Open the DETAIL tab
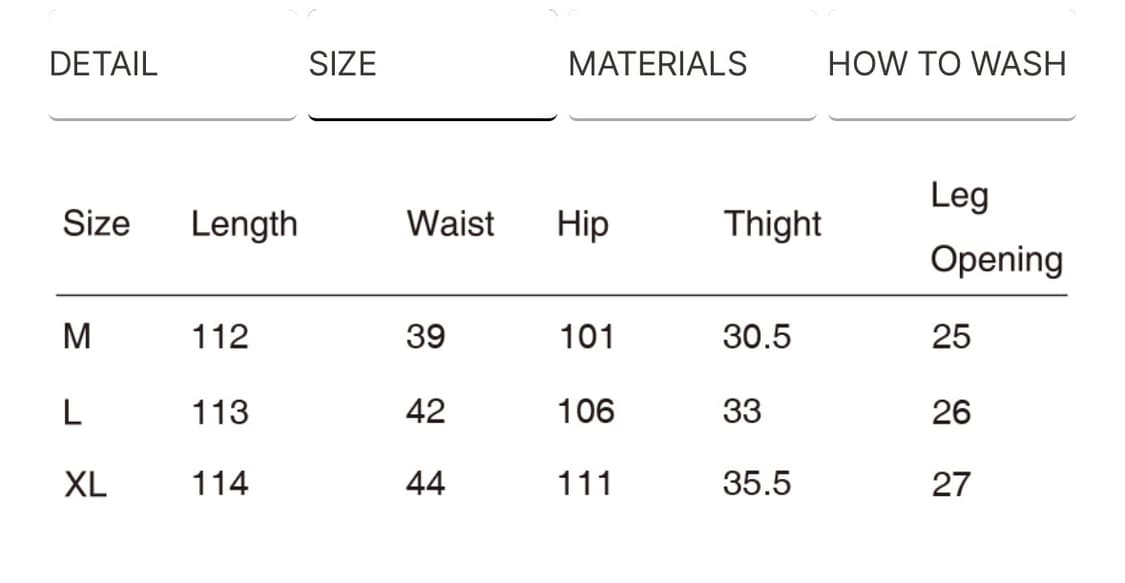The width and height of the screenshot is (1125, 583). (x=104, y=64)
